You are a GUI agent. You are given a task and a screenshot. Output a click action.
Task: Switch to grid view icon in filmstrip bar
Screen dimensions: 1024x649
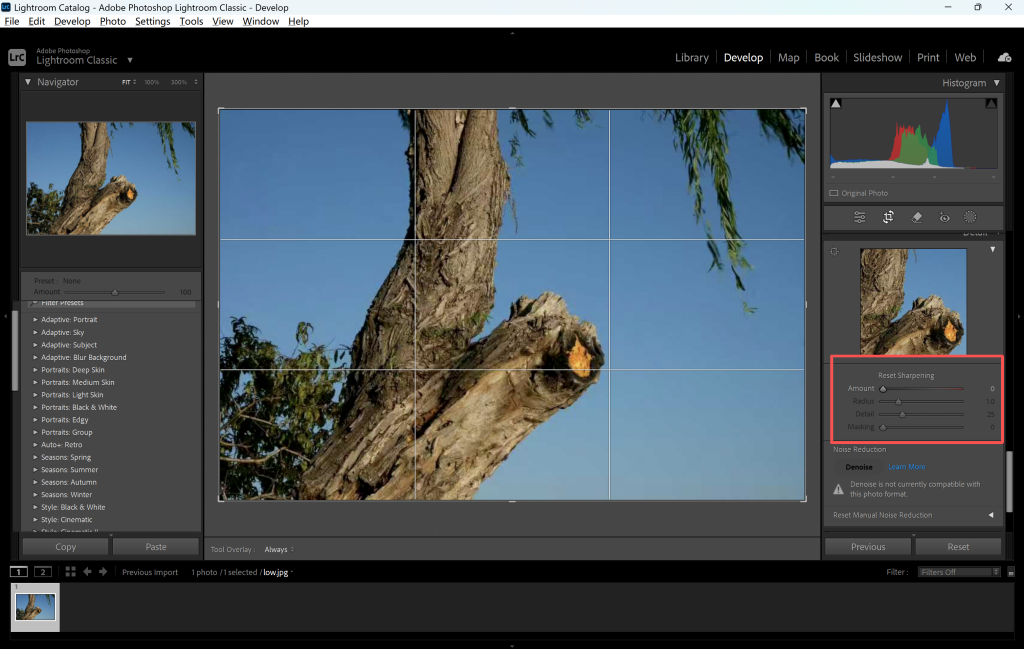tap(71, 572)
